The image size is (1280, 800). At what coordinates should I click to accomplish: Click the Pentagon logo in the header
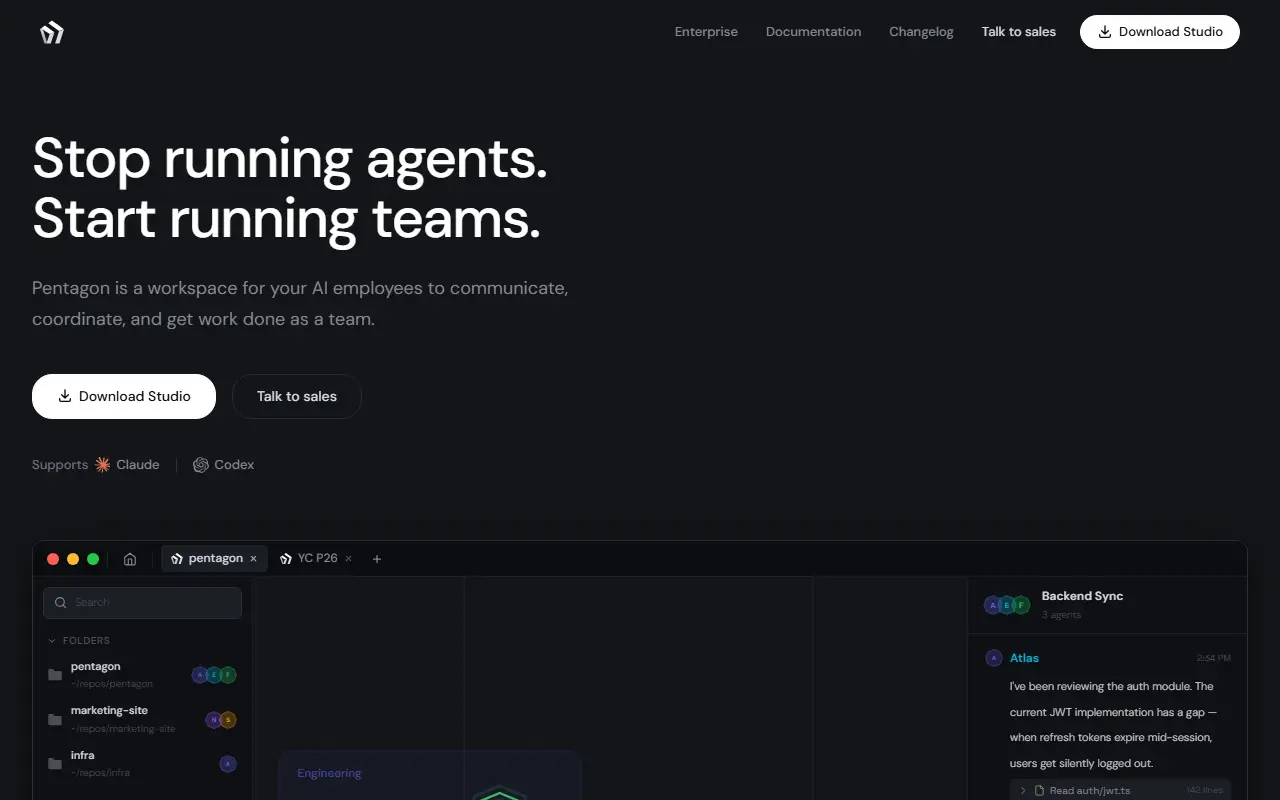(51, 33)
